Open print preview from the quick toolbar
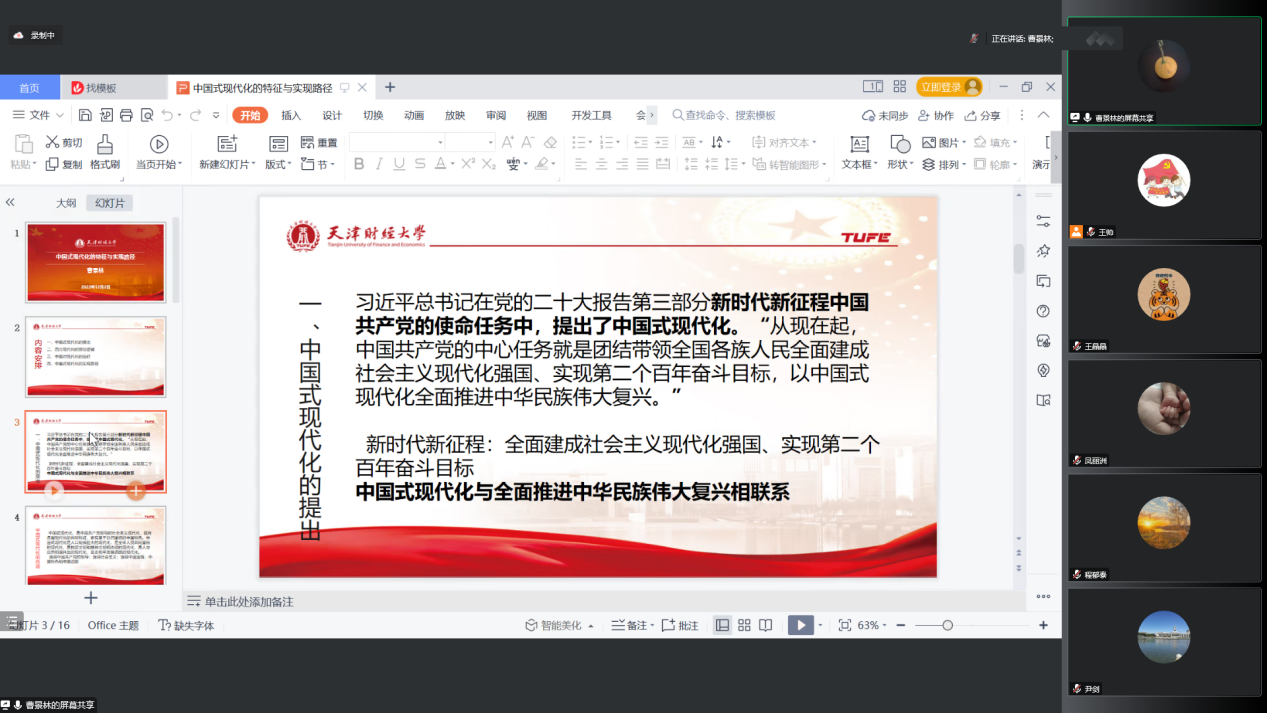The image size is (1267, 713). (147, 115)
